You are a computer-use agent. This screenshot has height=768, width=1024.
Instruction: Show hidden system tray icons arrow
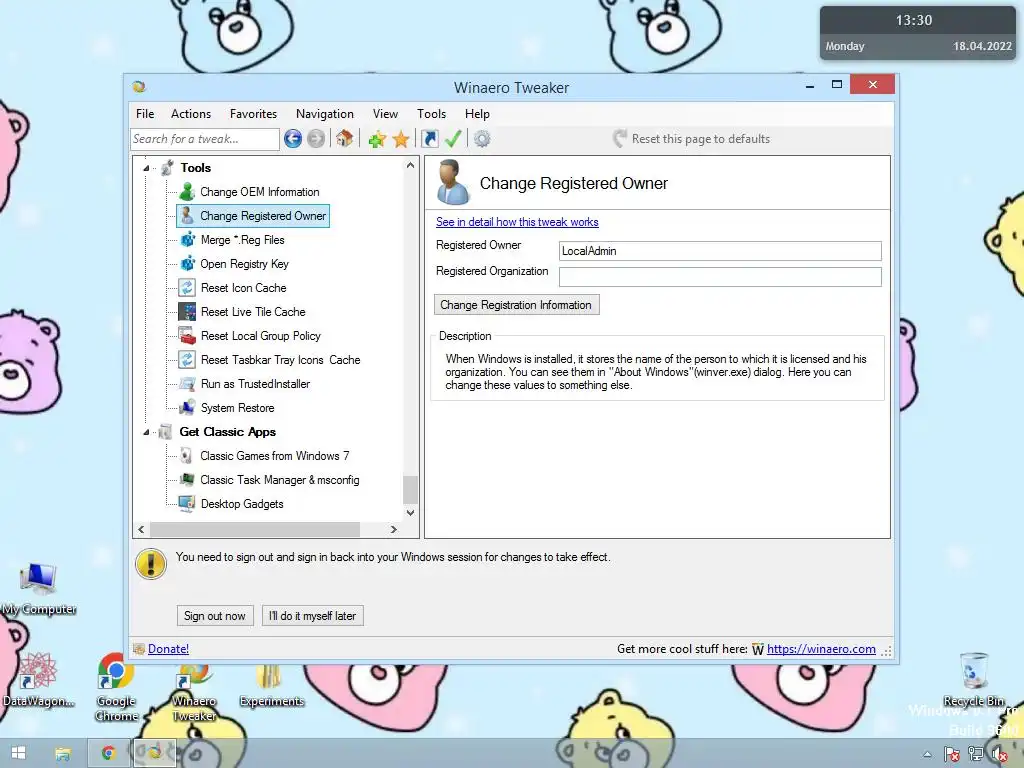pyautogui.click(x=927, y=754)
